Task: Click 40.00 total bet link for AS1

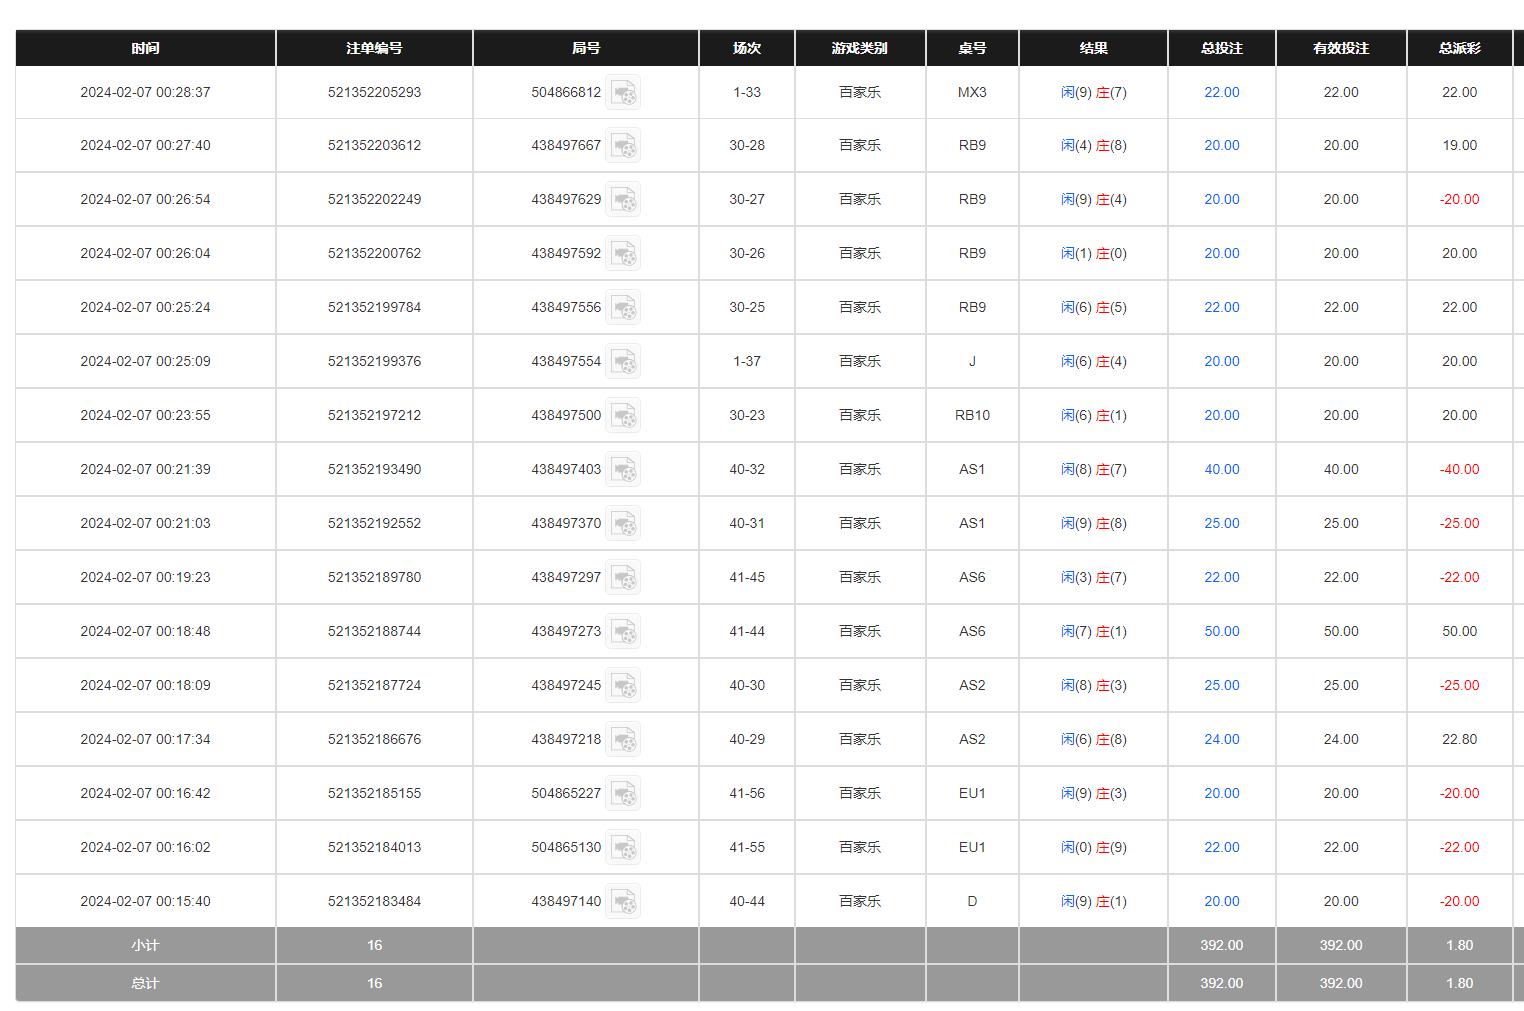Action: 1221,469
